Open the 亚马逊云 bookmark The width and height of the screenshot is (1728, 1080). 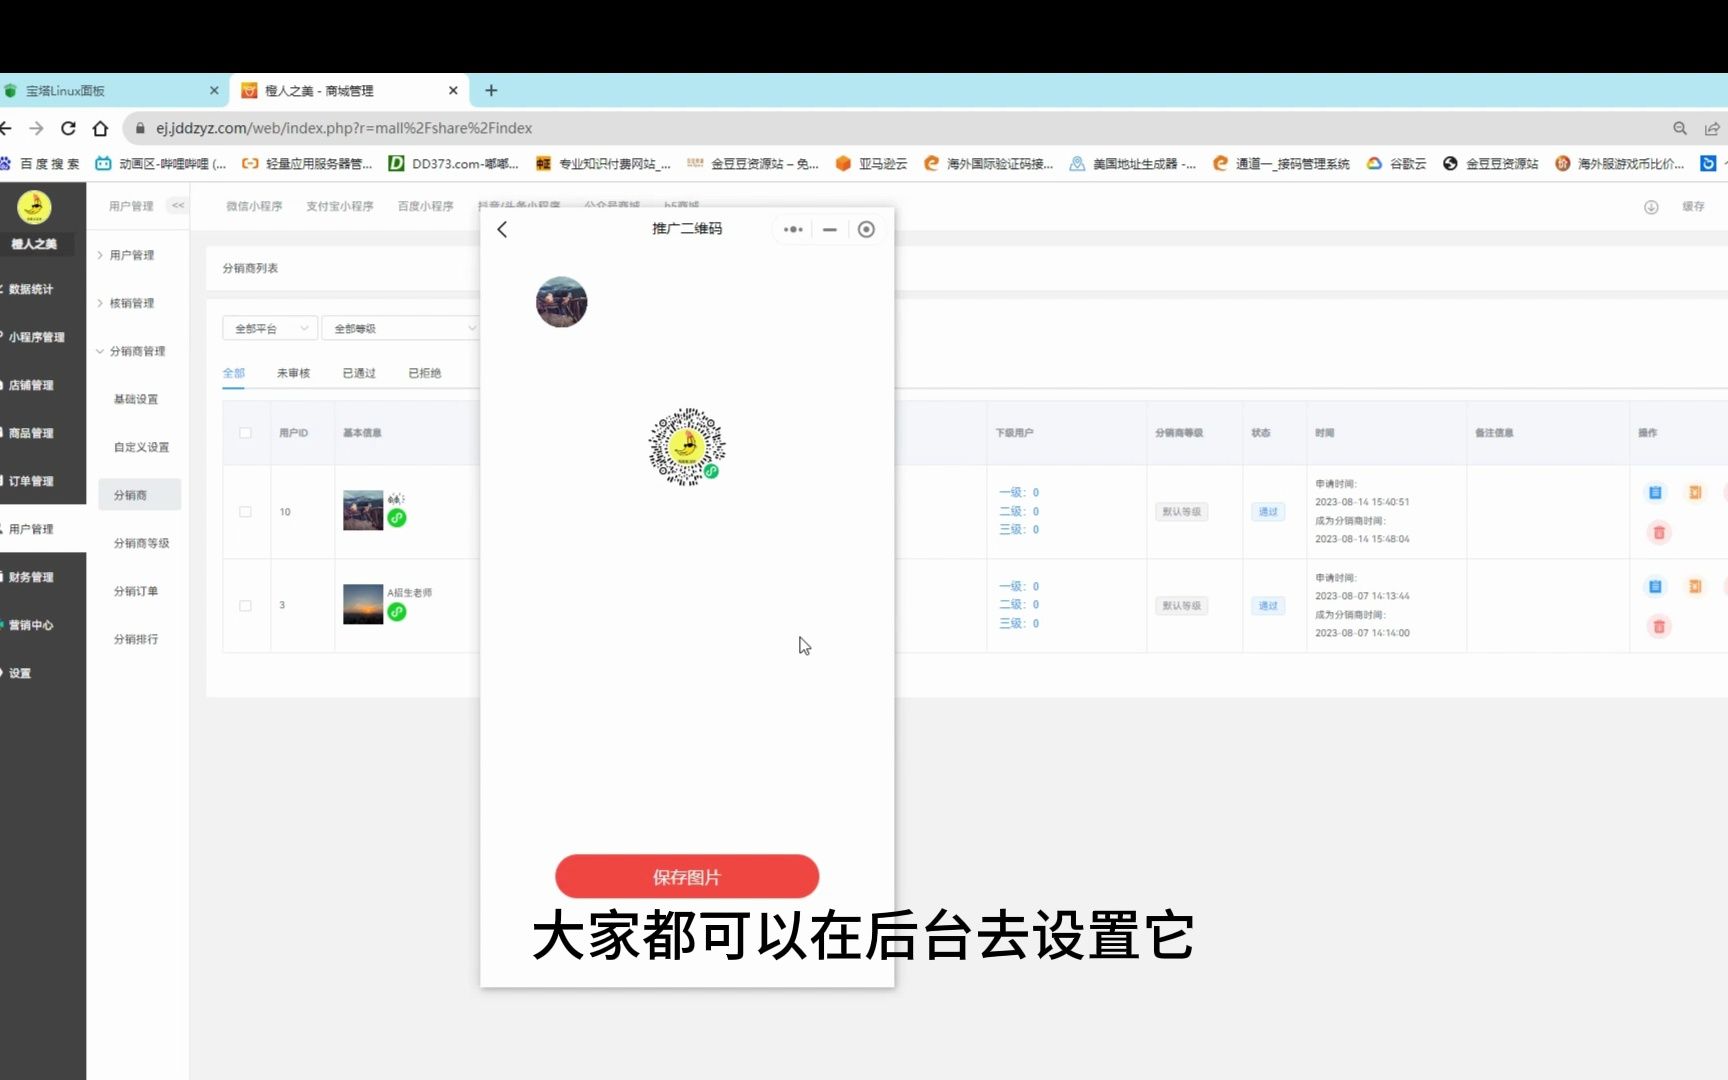point(871,163)
